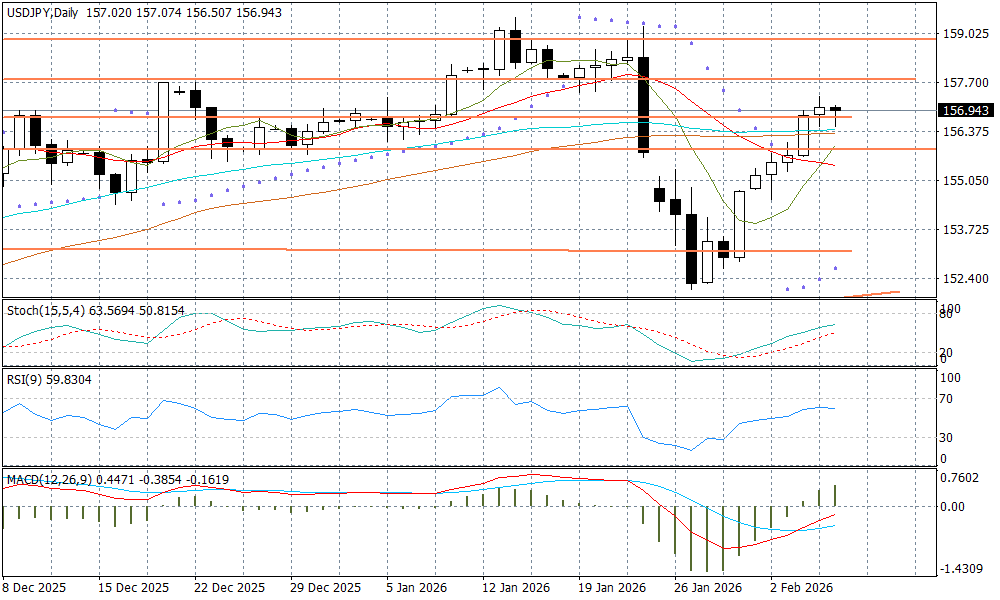Click the 152.400 price axis label
This screenshot has height=600, width=1000.
click(x=966, y=279)
